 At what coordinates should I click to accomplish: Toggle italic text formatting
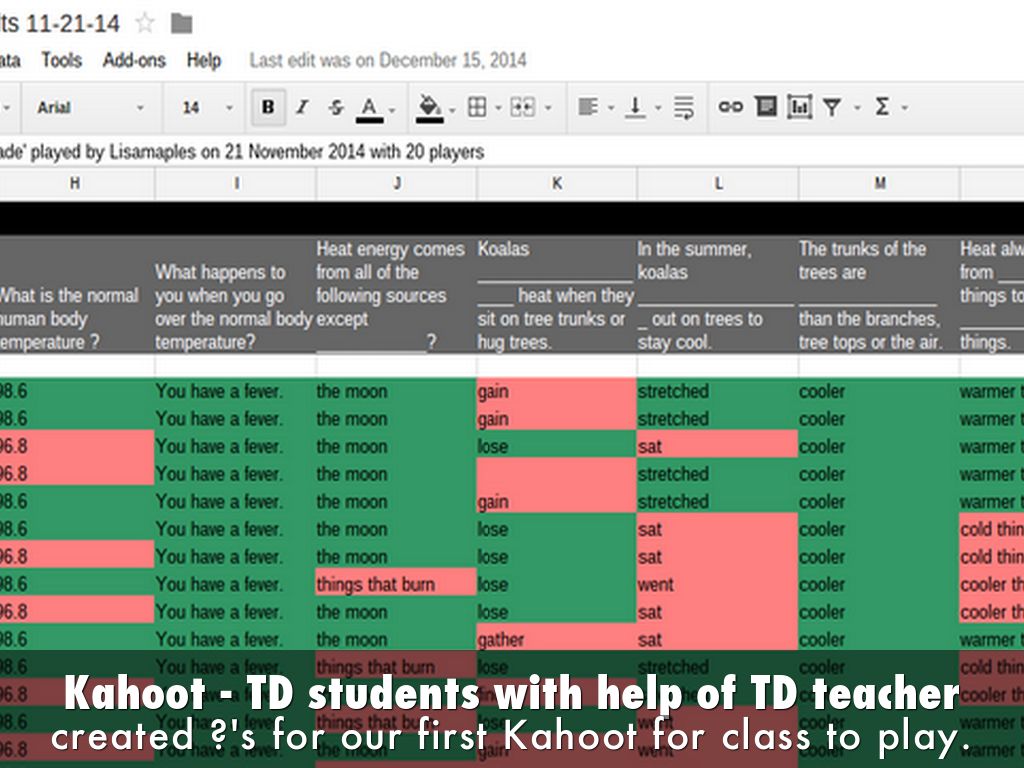(302, 107)
